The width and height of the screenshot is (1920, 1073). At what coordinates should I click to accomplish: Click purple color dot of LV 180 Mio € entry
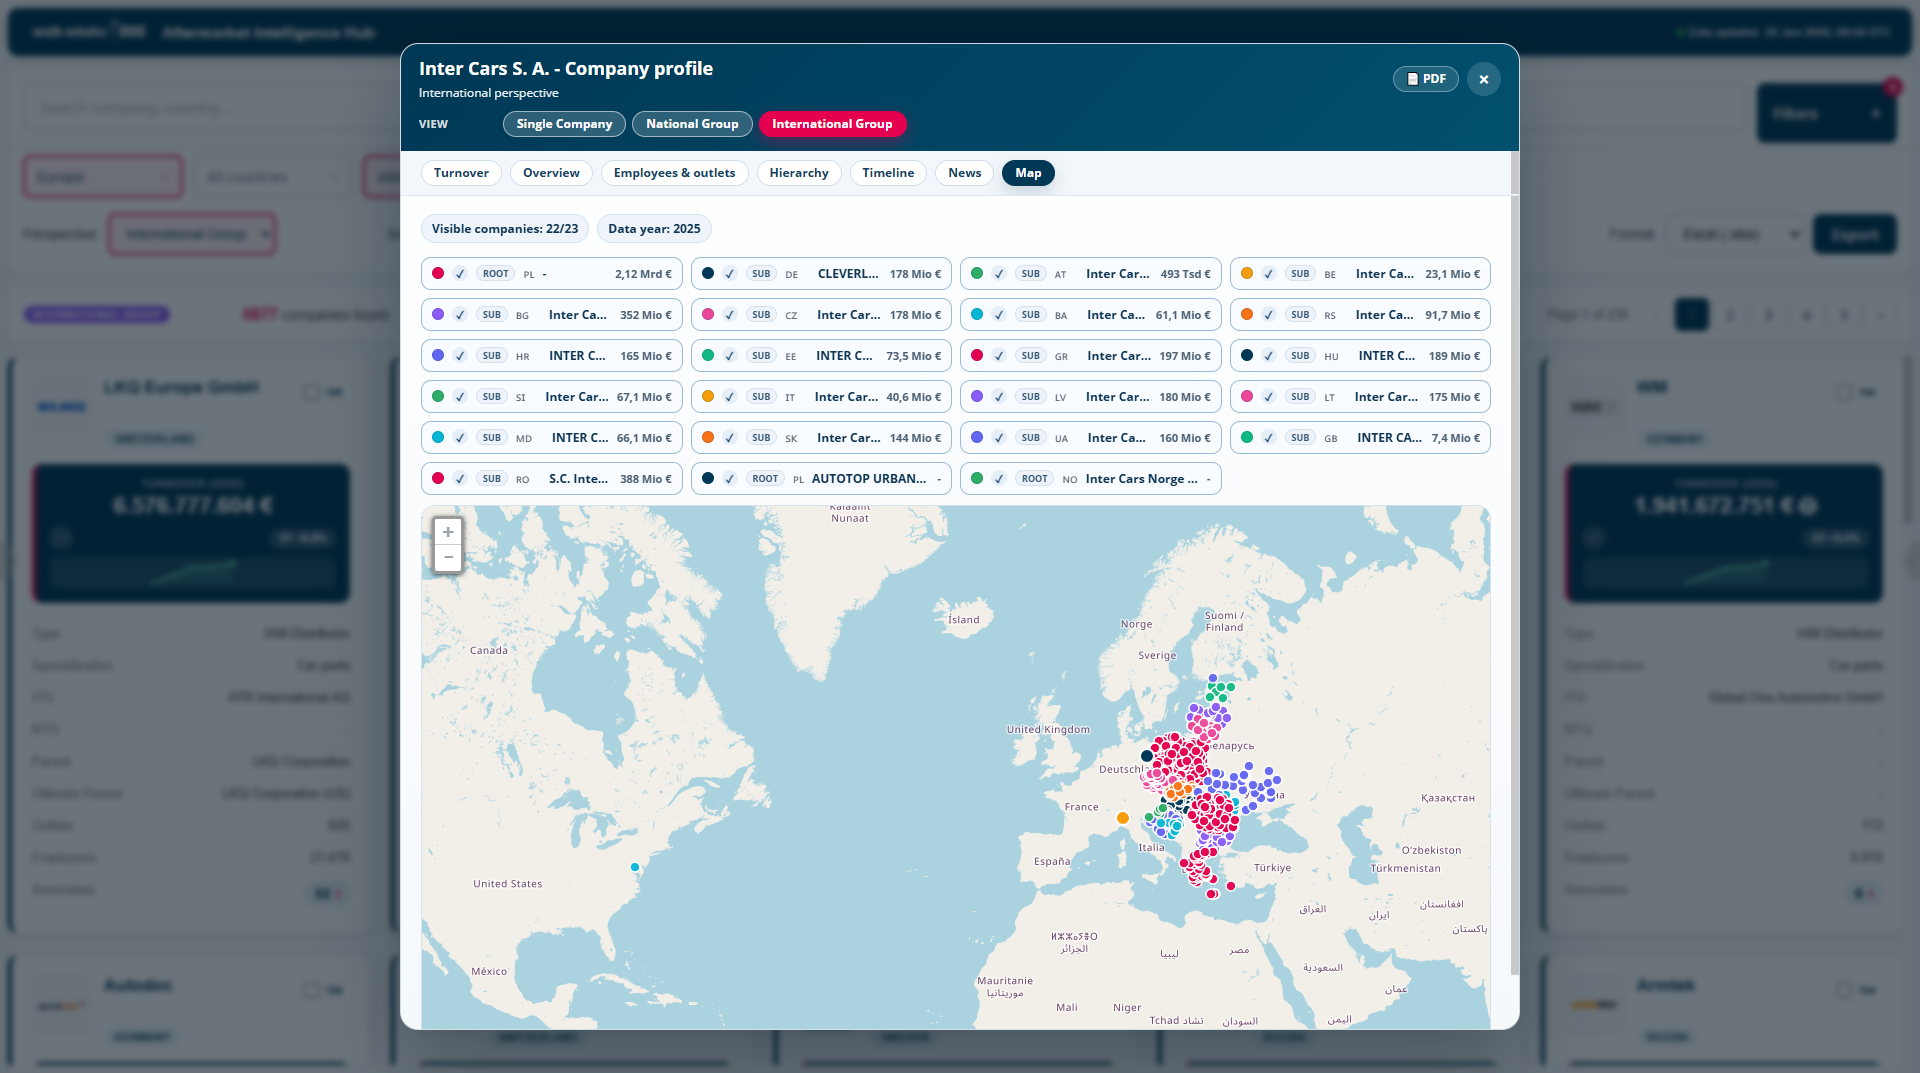tap(977, 396)
